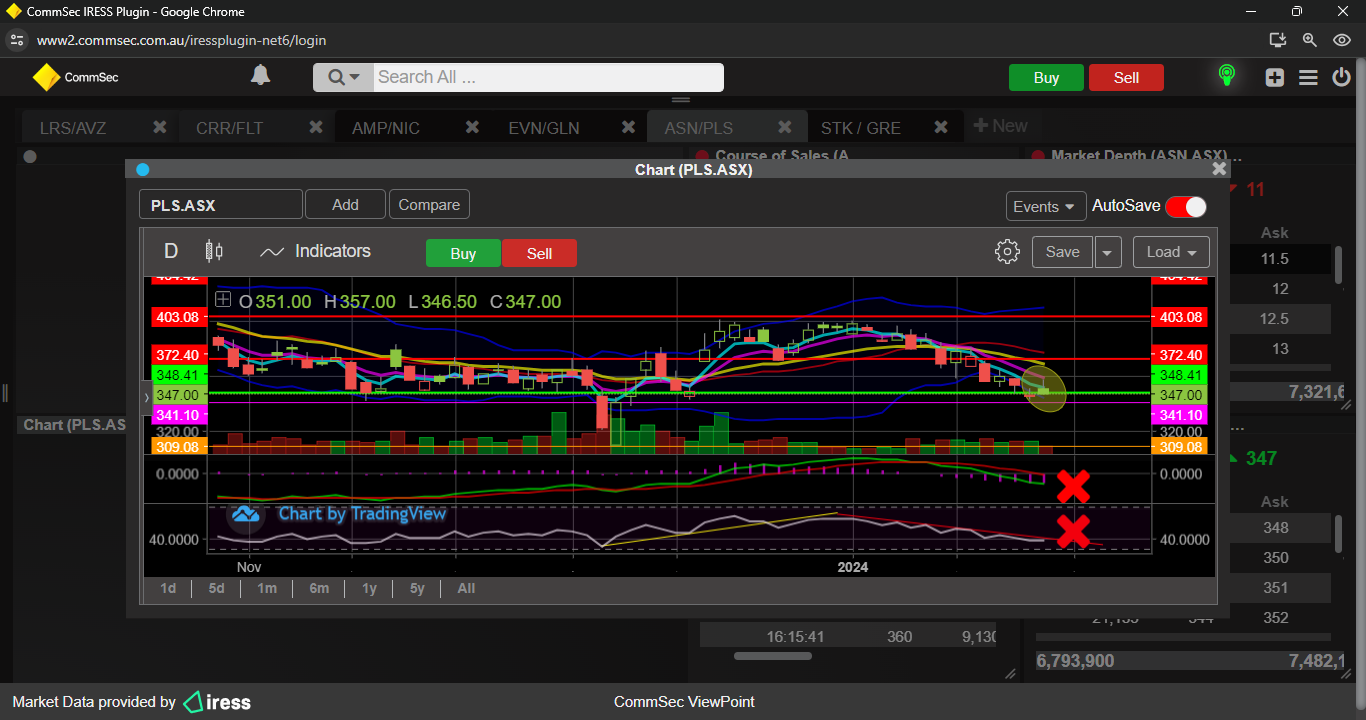1366x720 pixels.
Task: Expand the Events dropdown
Action: pyautogui.click(x=1046, y=206)
